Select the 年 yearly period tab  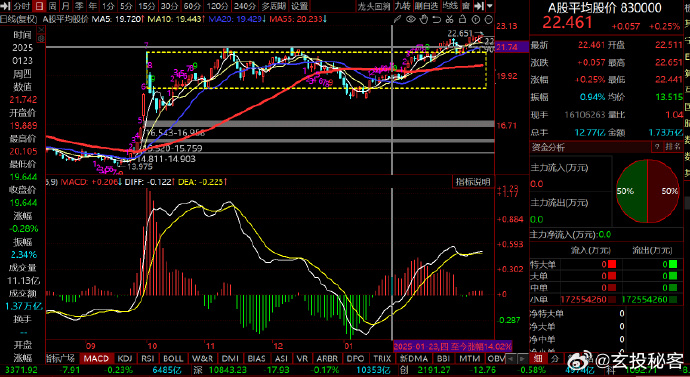[92, 6]
